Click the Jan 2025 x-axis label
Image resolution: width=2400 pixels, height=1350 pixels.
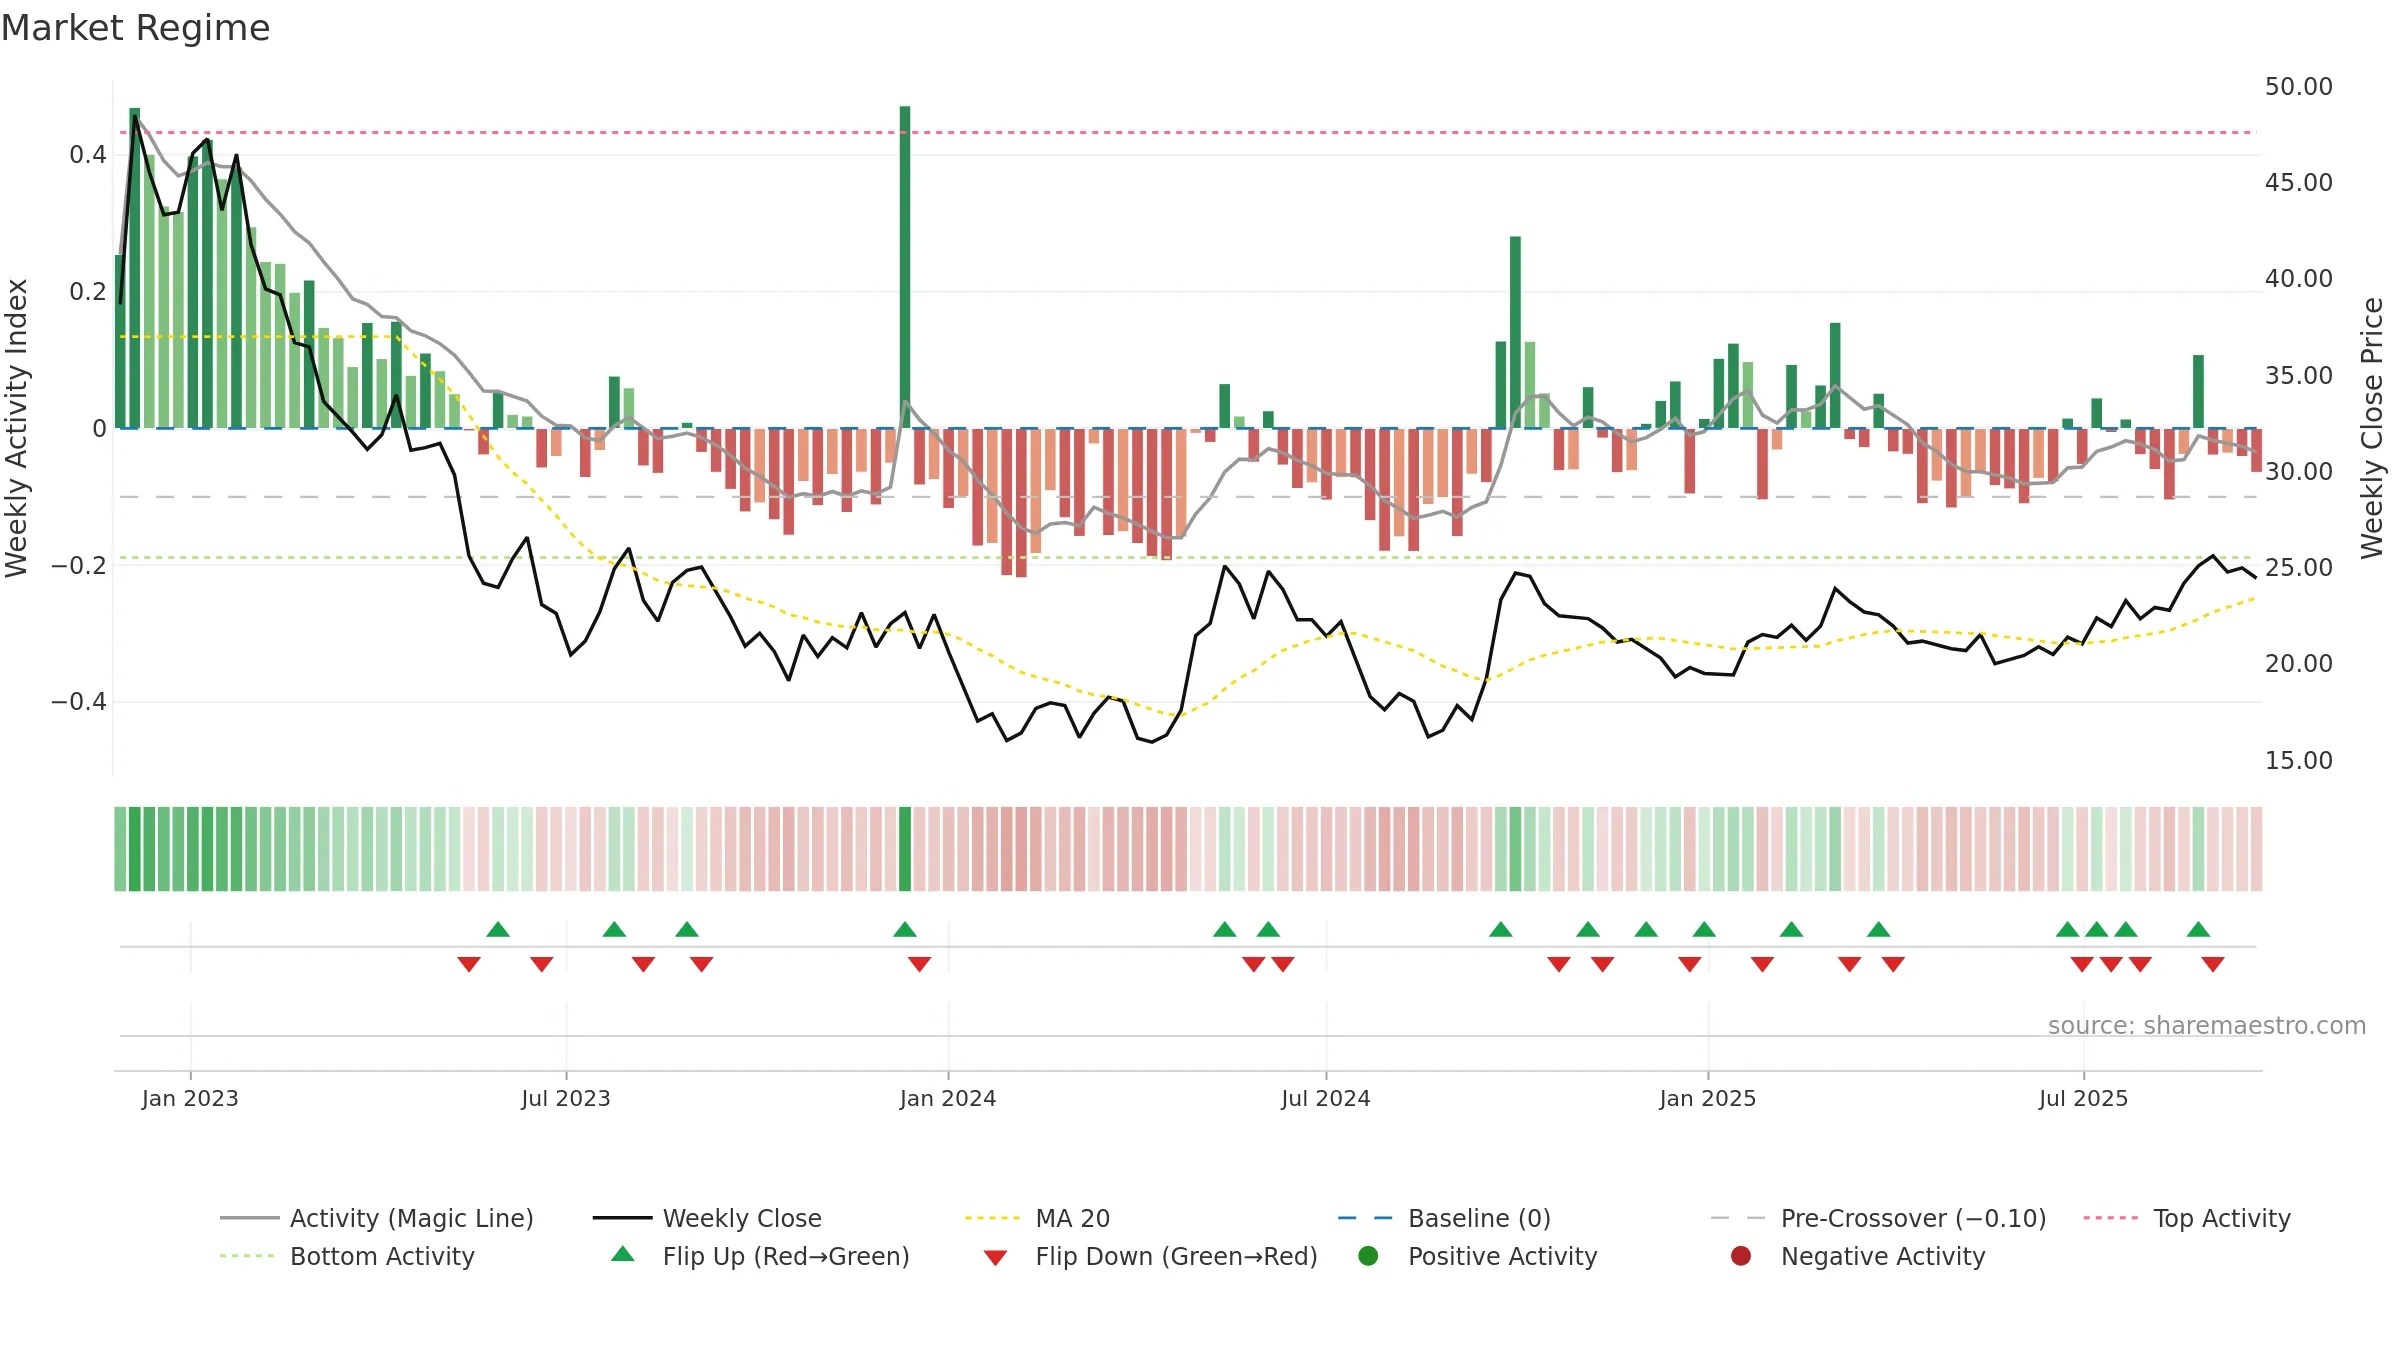[1708, 1098]
